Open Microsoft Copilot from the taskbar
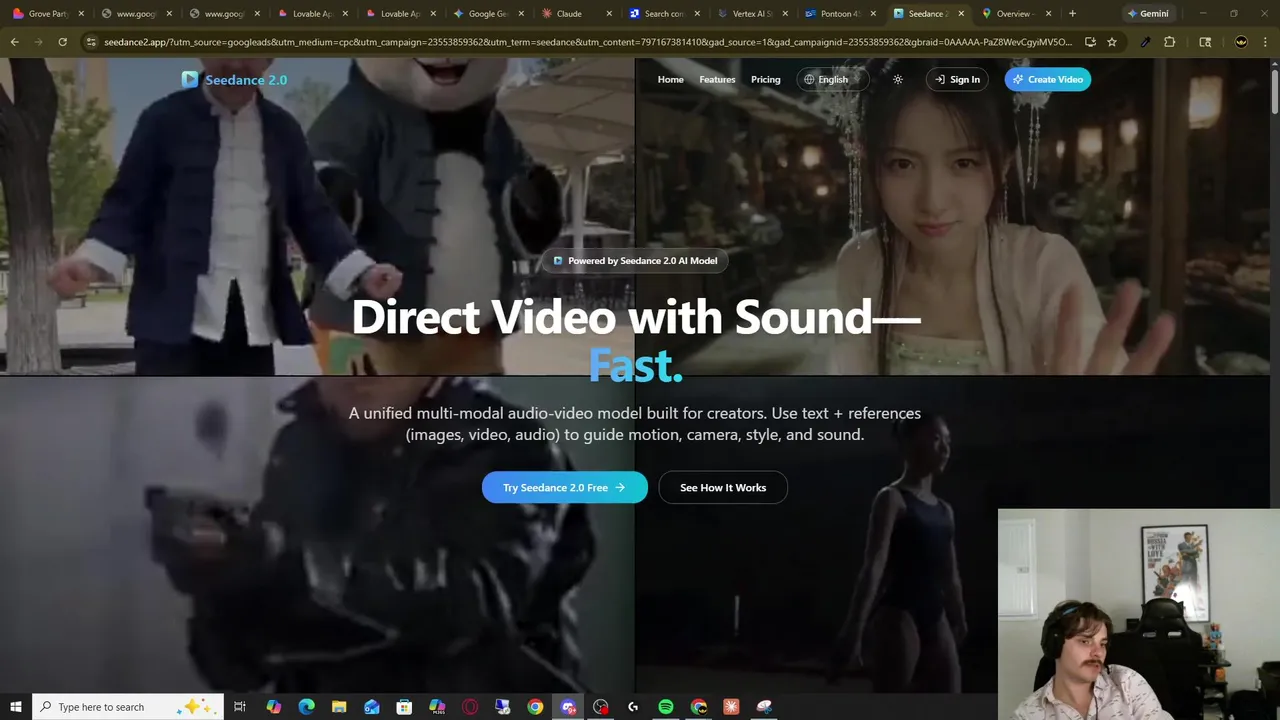 click(x=273, y=707)
